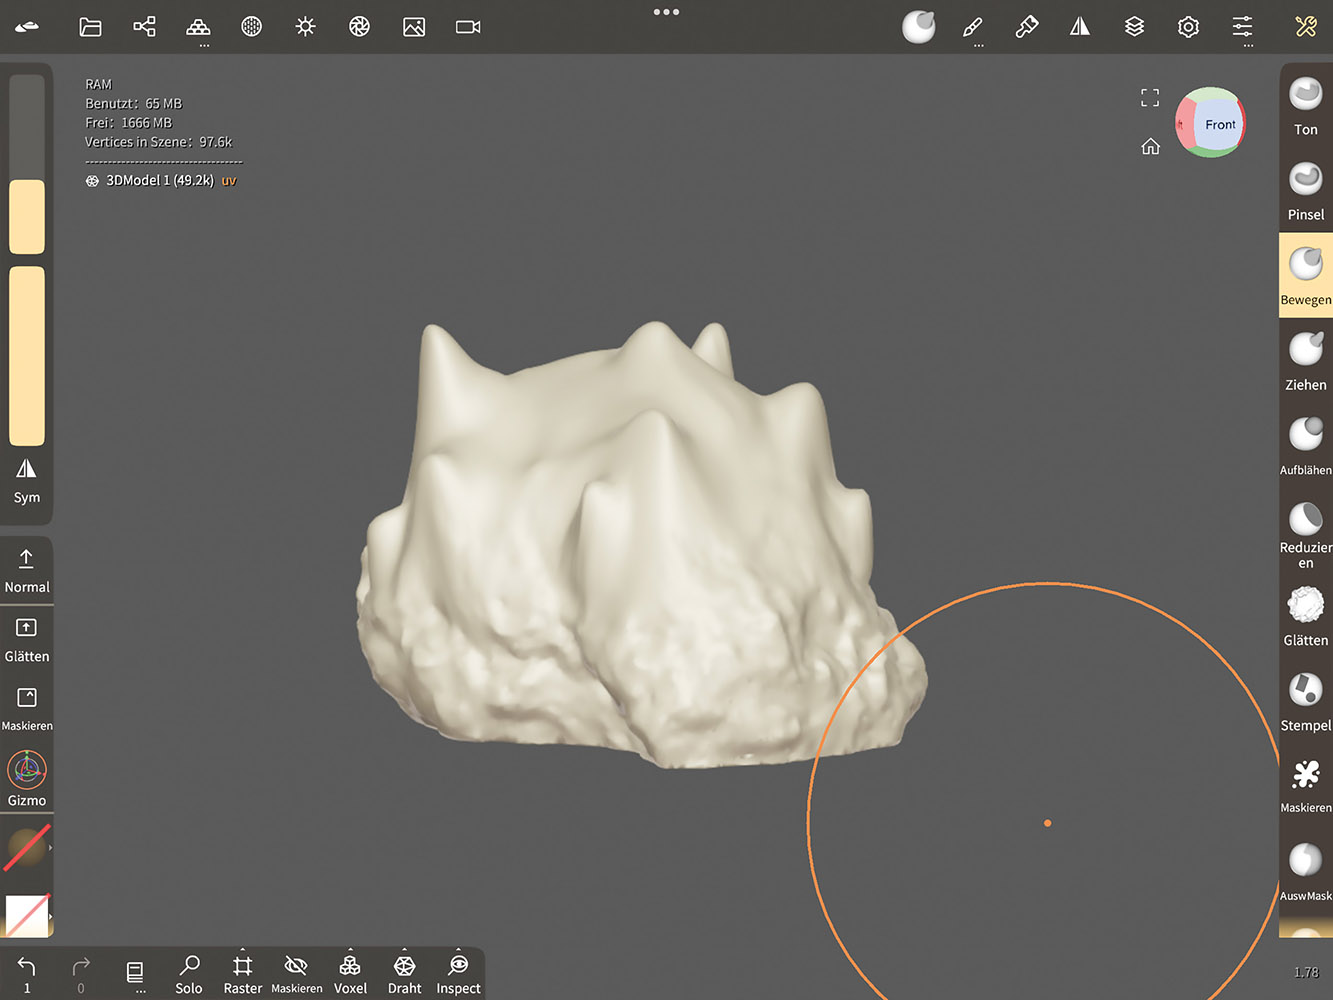
Task: Open the Stroke settings sphere icon
Action: click(919, 27)
